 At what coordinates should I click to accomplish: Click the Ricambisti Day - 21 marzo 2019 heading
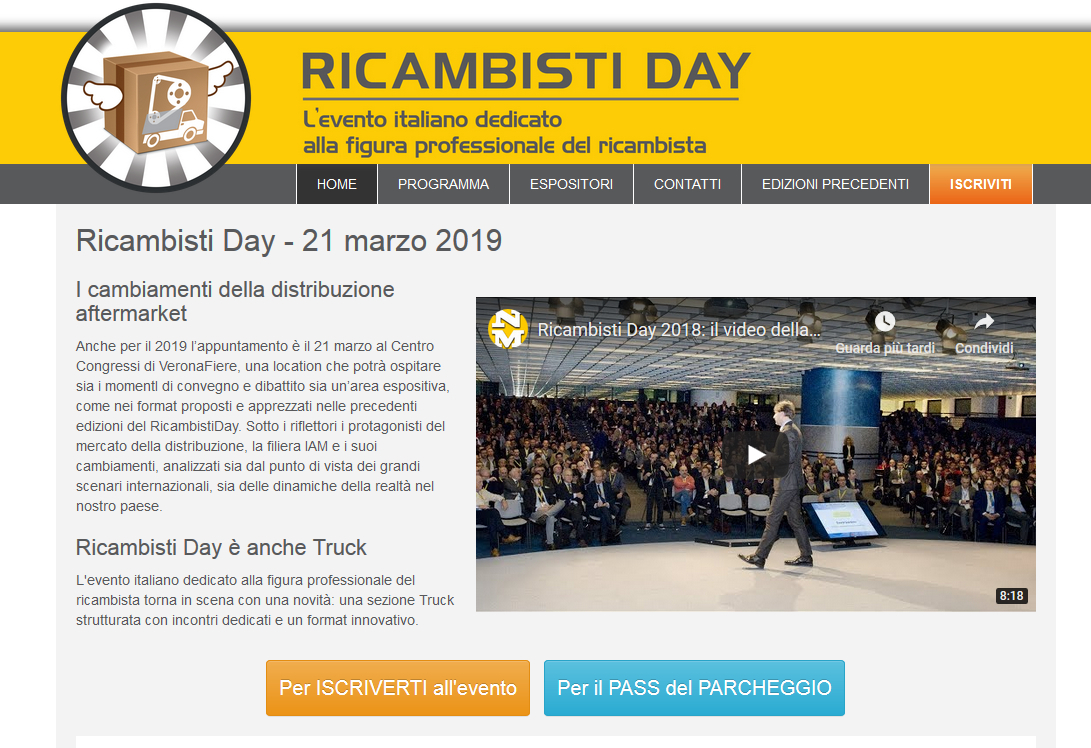(x=289, y=241)
